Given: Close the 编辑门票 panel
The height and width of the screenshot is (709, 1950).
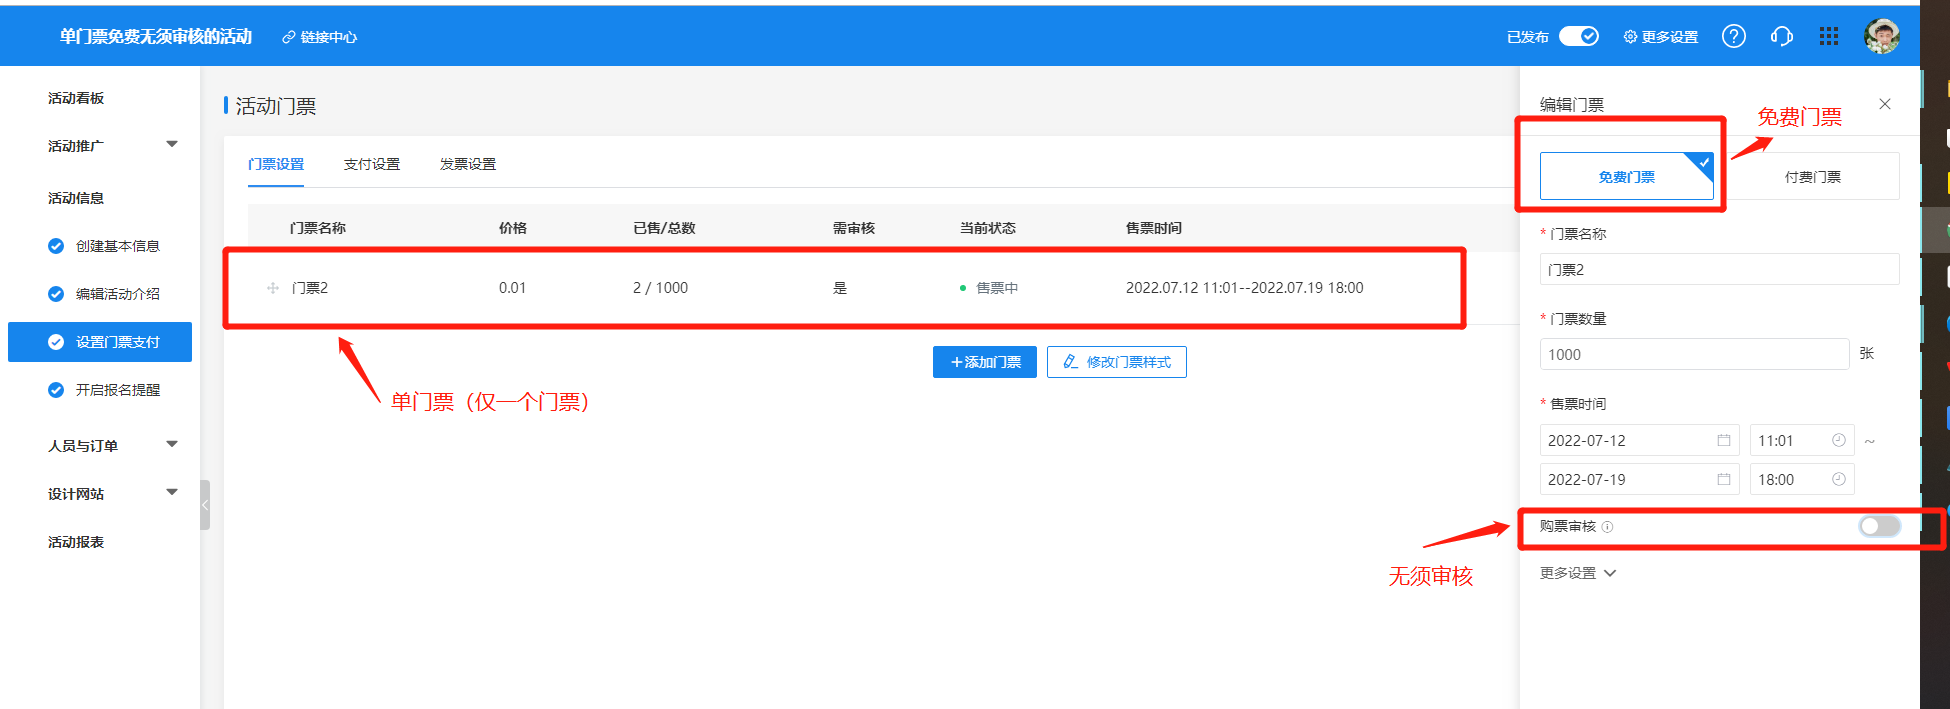Looking at the screenshot, I should tap(1884, 104).
